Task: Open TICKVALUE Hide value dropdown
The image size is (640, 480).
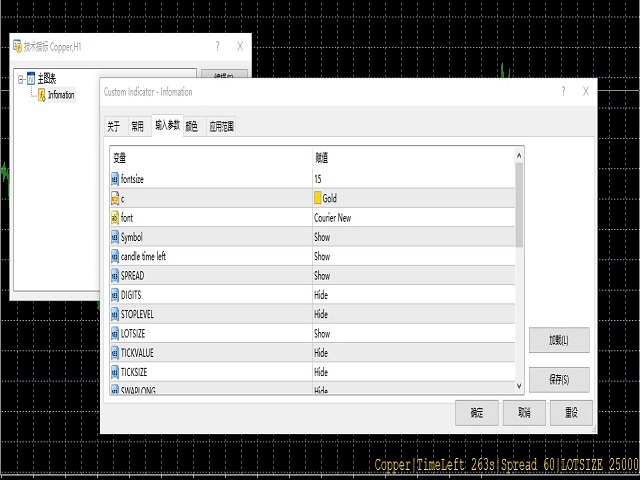Action: point(413,353)
